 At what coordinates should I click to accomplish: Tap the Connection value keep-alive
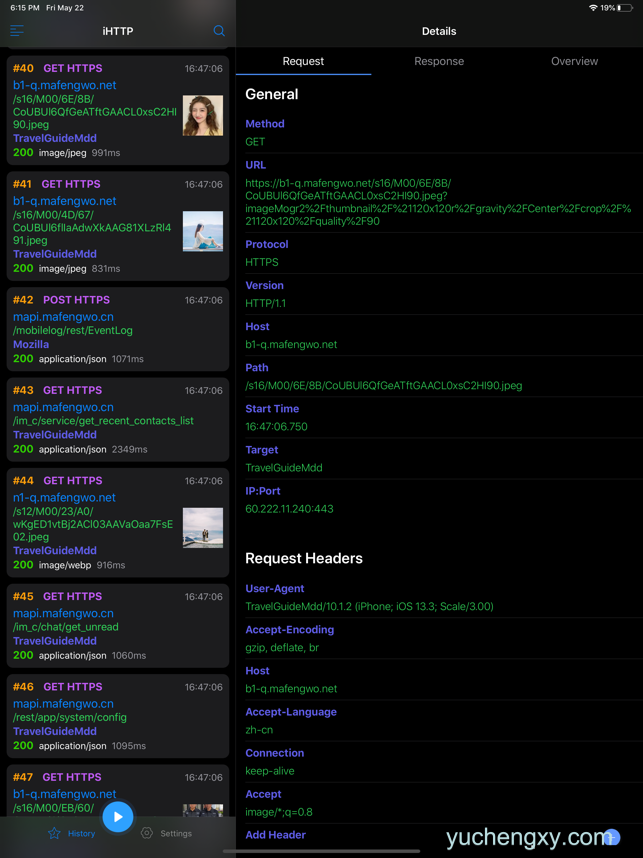270,771
